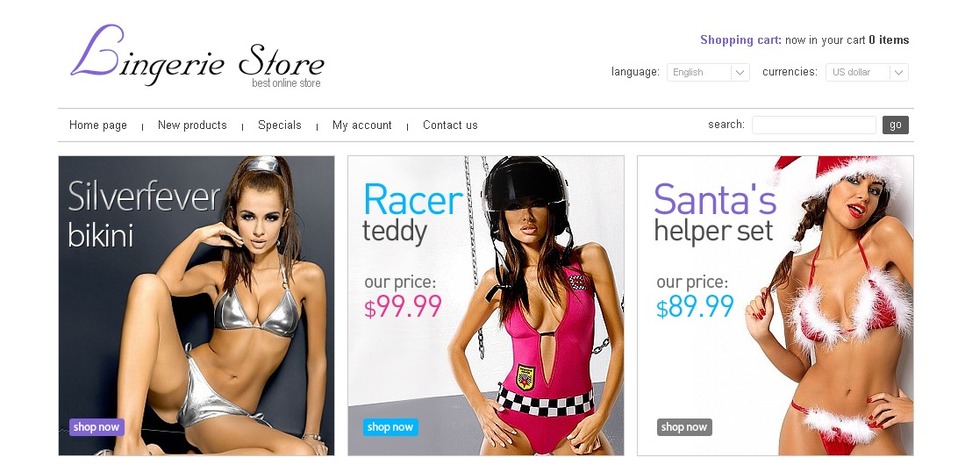Select the English language combo box
Image resolution: width=965 pixels, height=465 pixels.
(708, 73)
